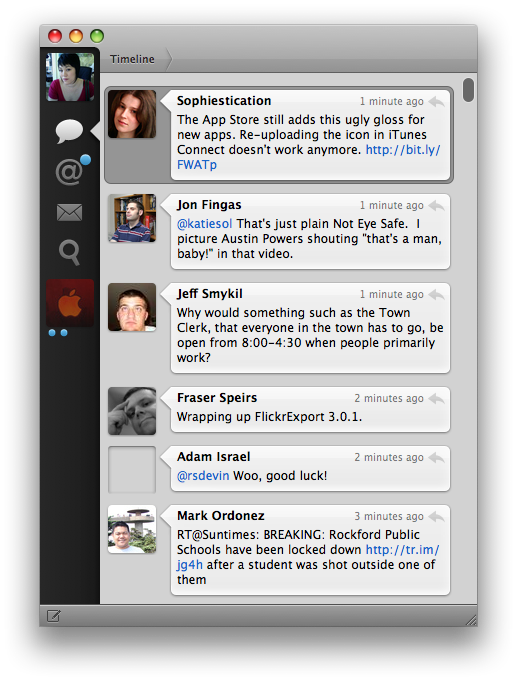Click the vertical scrollbar thumb
517x681 pixels.
tap(468, 90)
